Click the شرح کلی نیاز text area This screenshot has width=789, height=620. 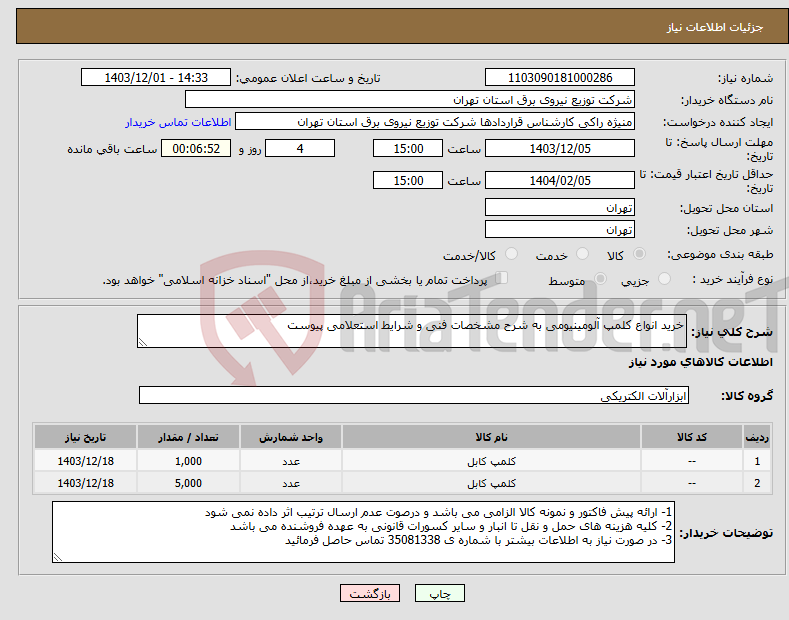pyautogui.click(x=412, y=331)
